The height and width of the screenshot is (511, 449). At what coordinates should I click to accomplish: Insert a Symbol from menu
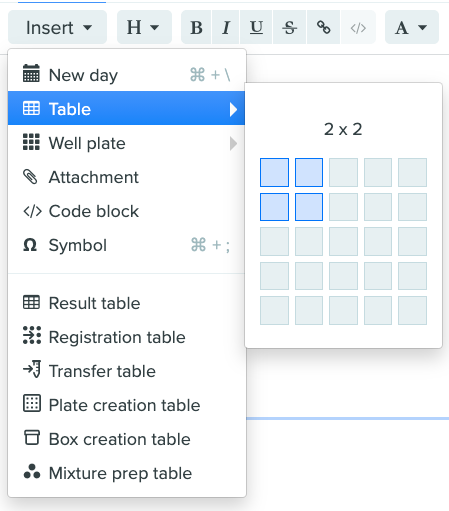click(126, 245)
